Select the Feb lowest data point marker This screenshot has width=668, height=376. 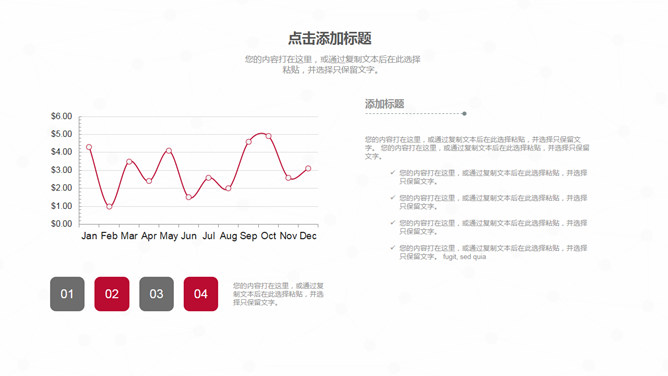coord(109,207)
